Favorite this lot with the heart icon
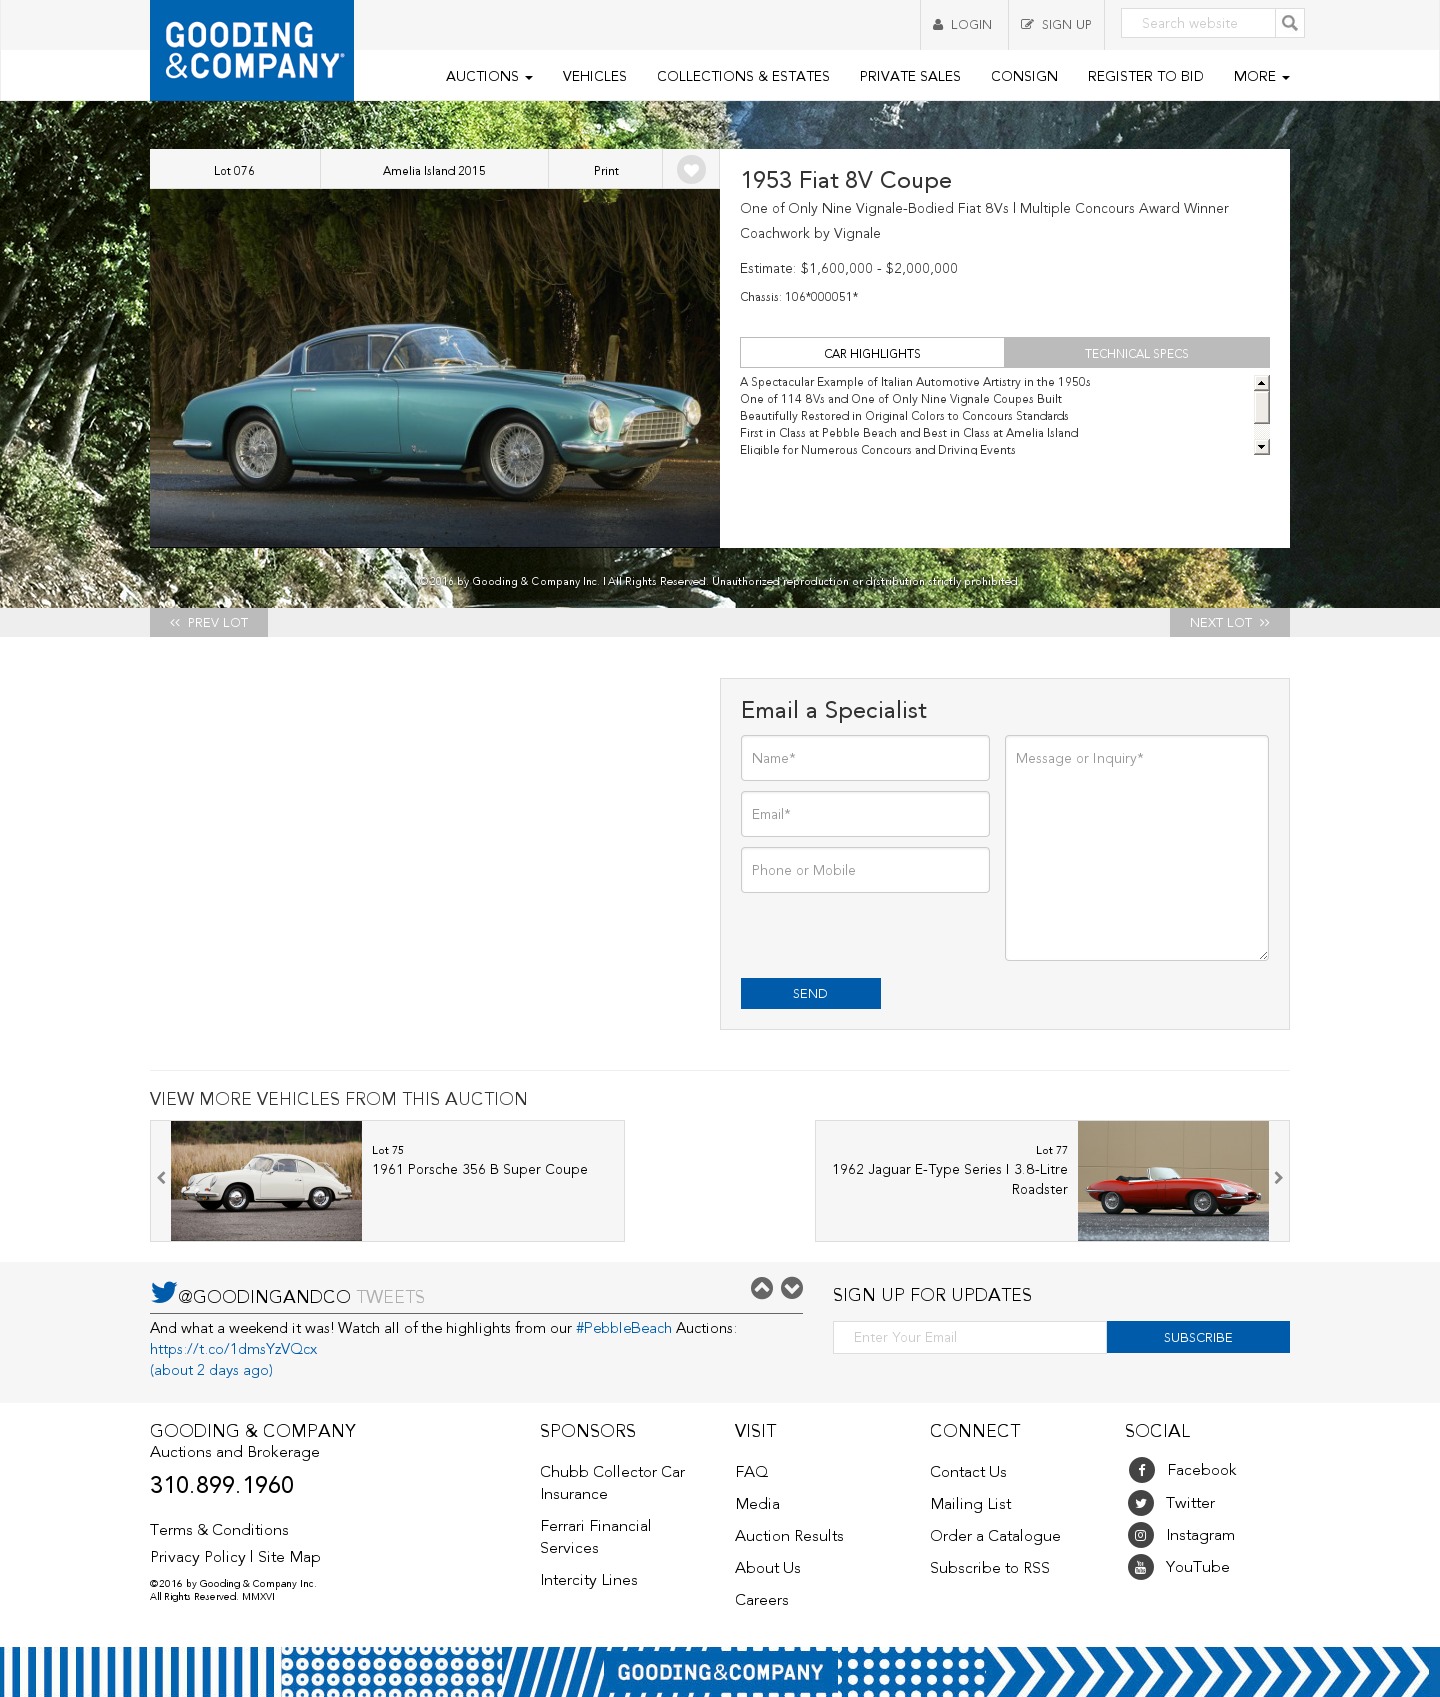This screenshot has width=1440, height=1697. 691,170
